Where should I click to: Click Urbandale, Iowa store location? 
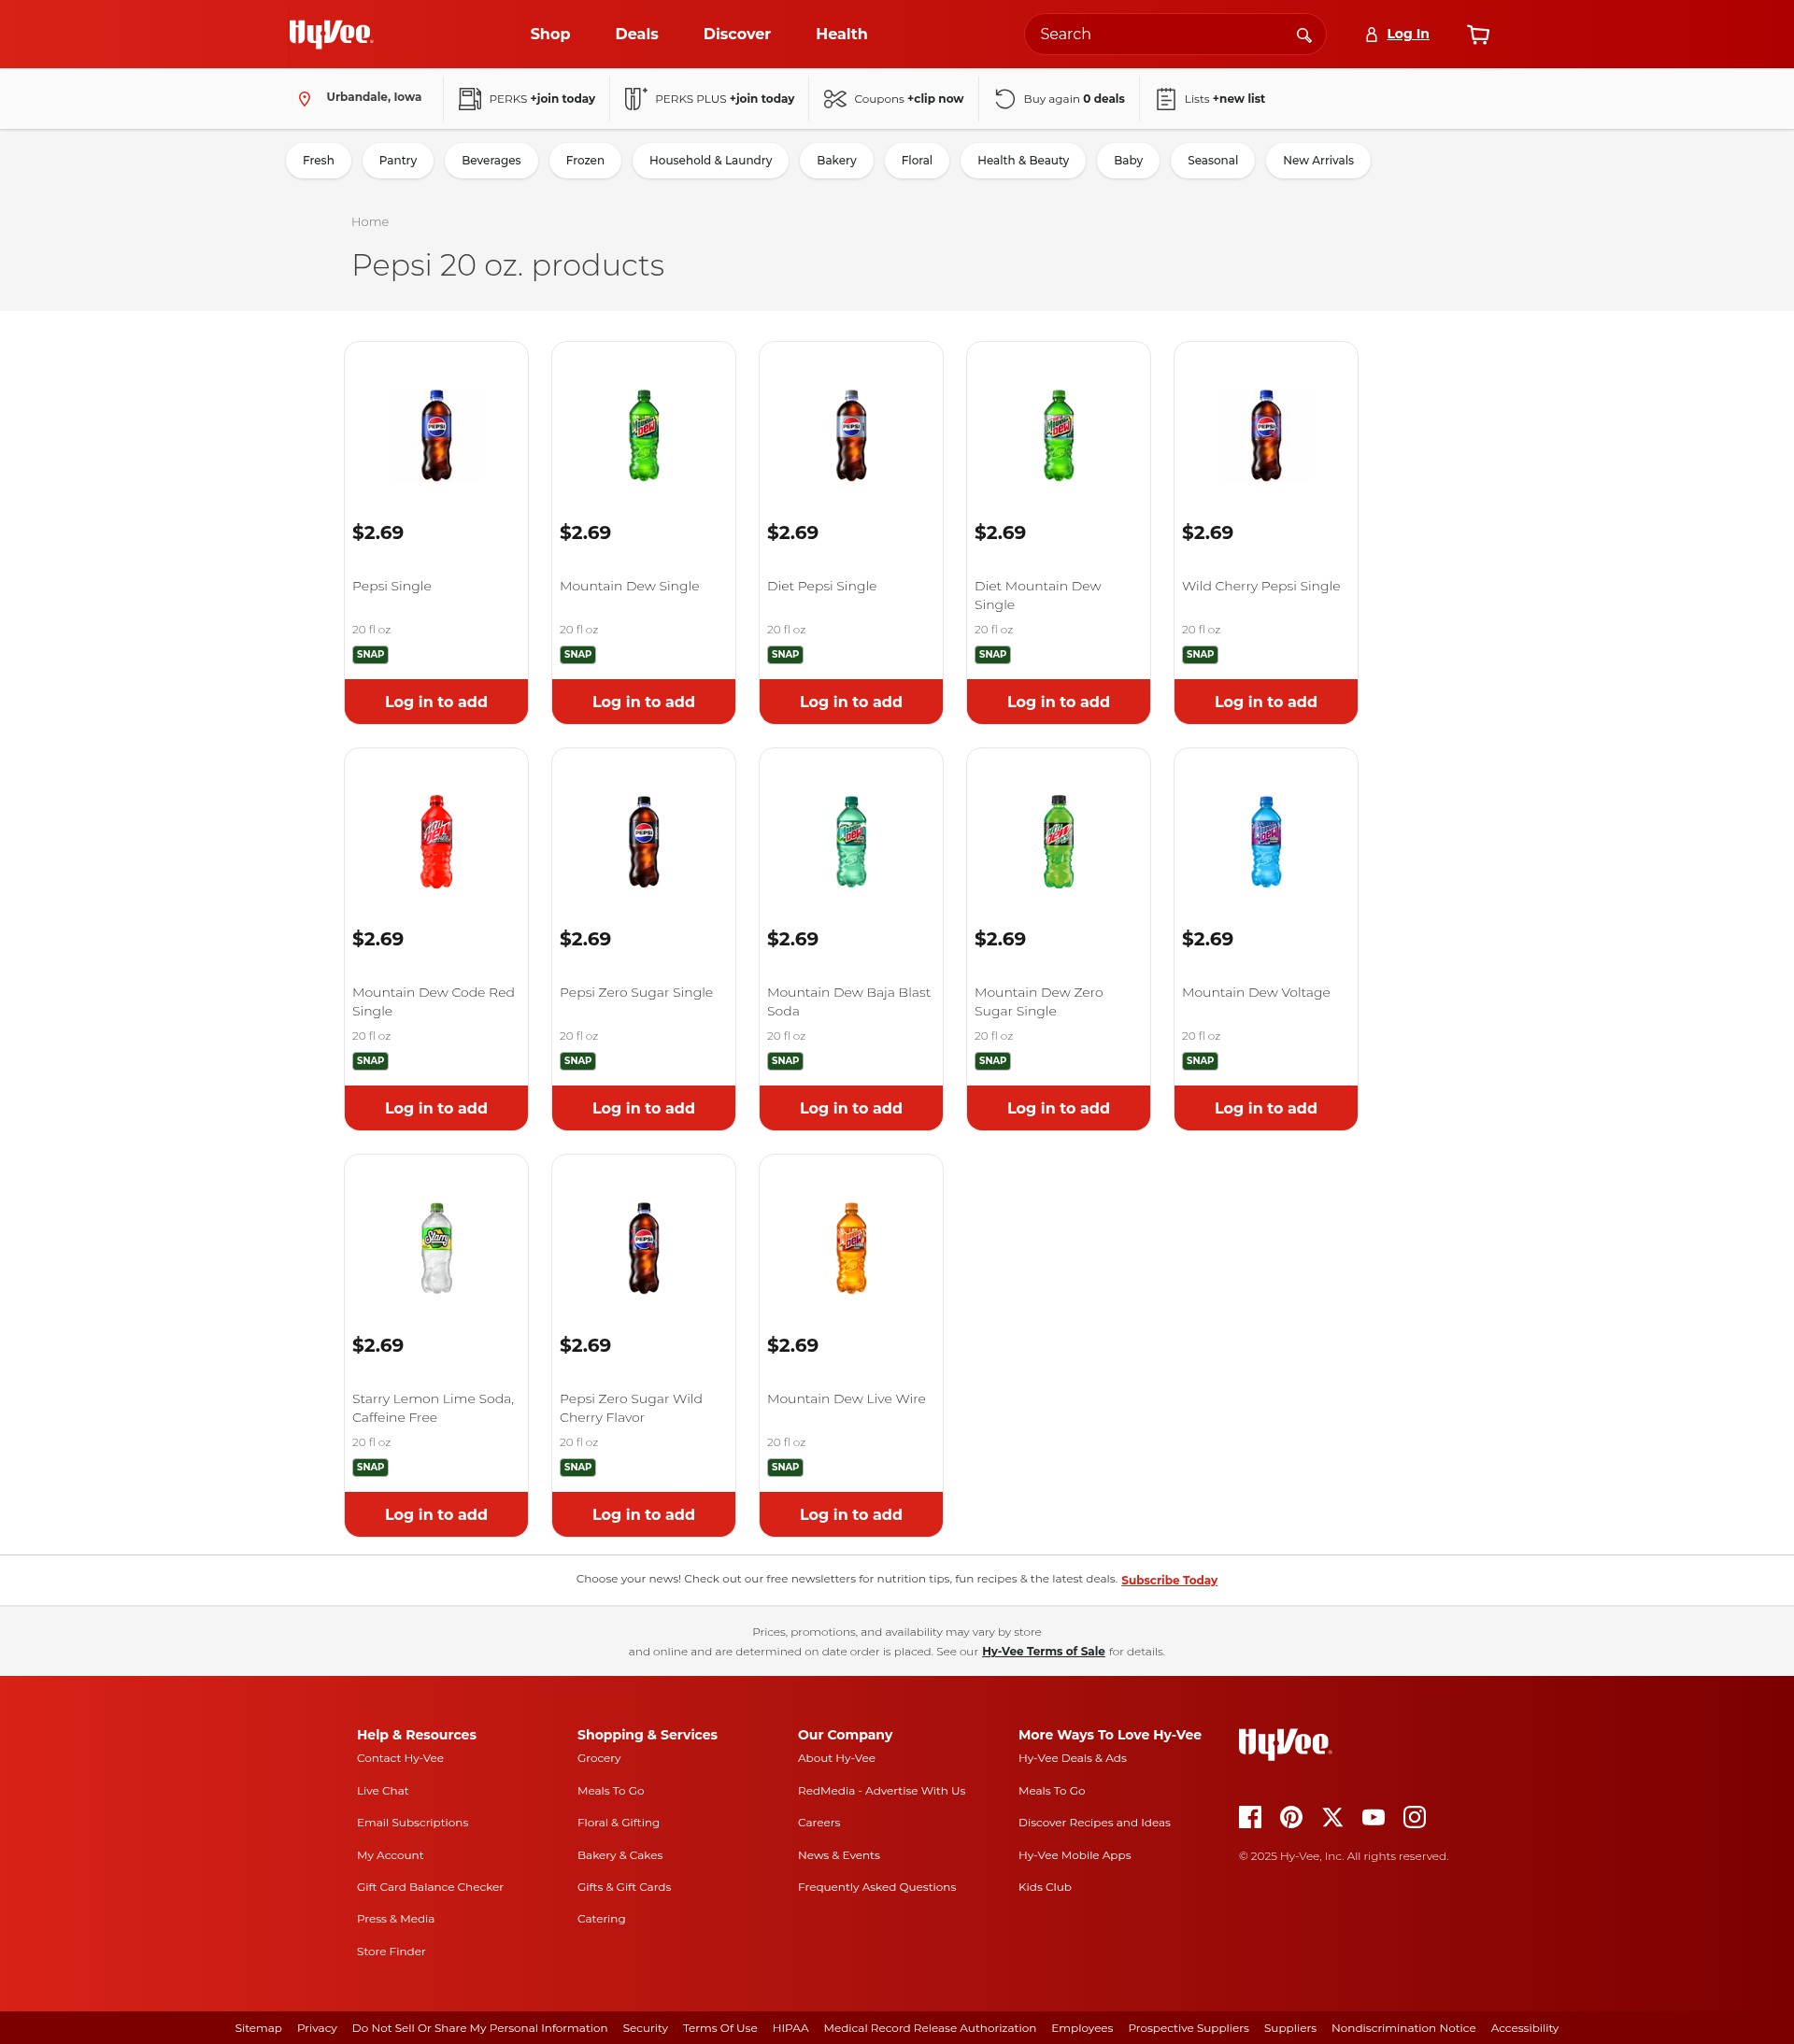point(374,97)
